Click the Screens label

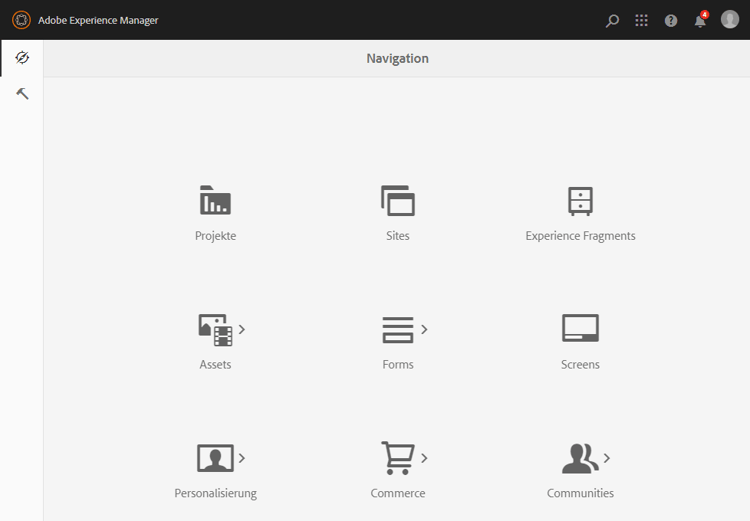(580, 365)
